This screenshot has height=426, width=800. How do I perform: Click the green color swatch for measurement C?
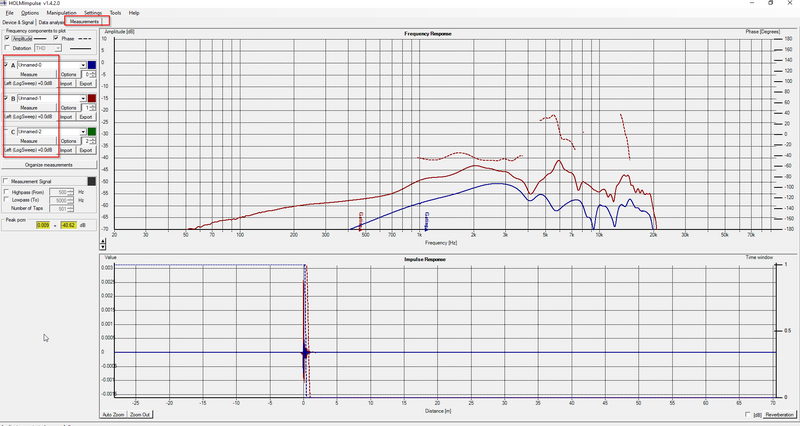92,132
